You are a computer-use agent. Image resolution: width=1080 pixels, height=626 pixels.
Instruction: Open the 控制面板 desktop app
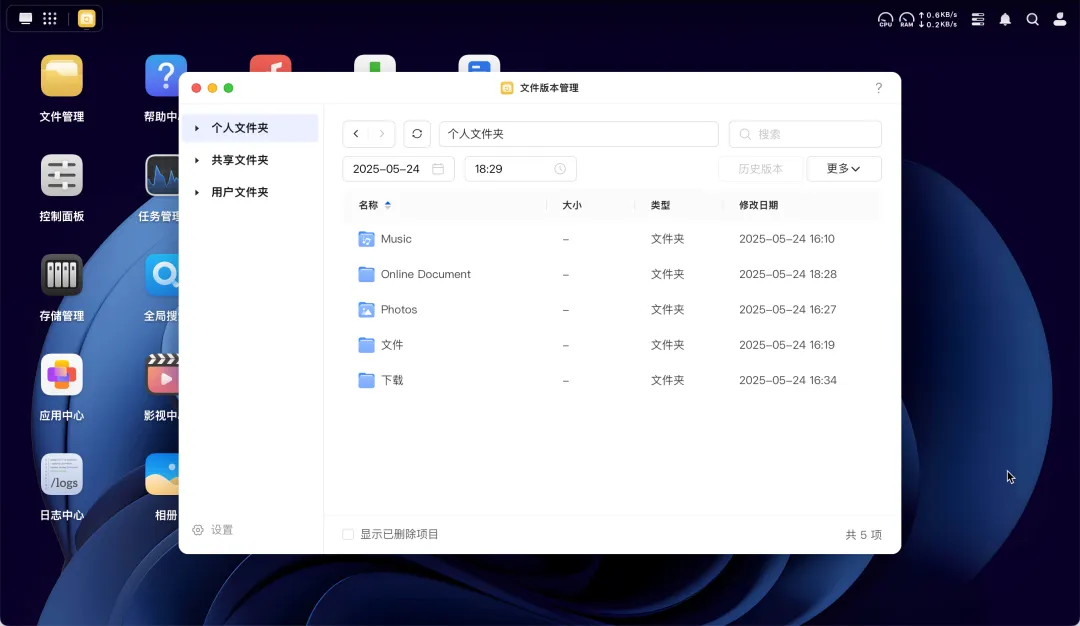click(61, 176)
